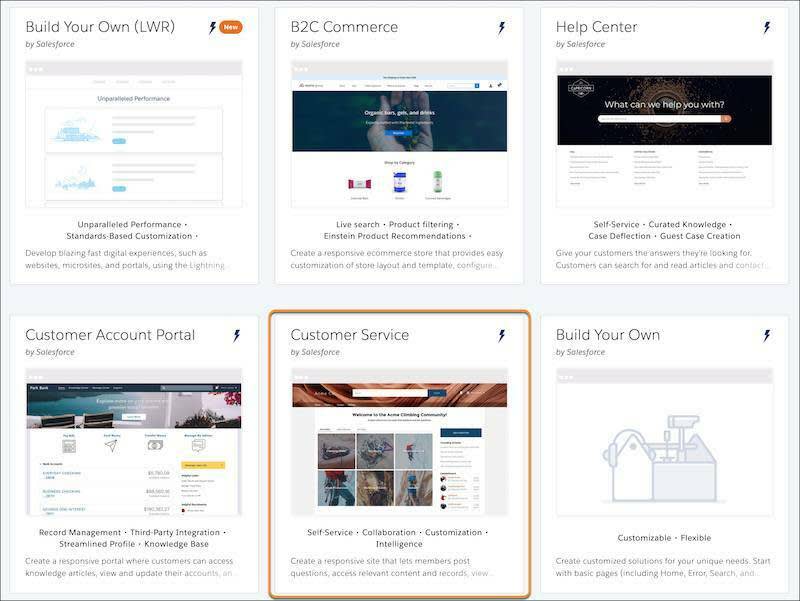Select the B2C Commerce title
The width and height of the screenshot is (800, 601).
click(344, 27)
